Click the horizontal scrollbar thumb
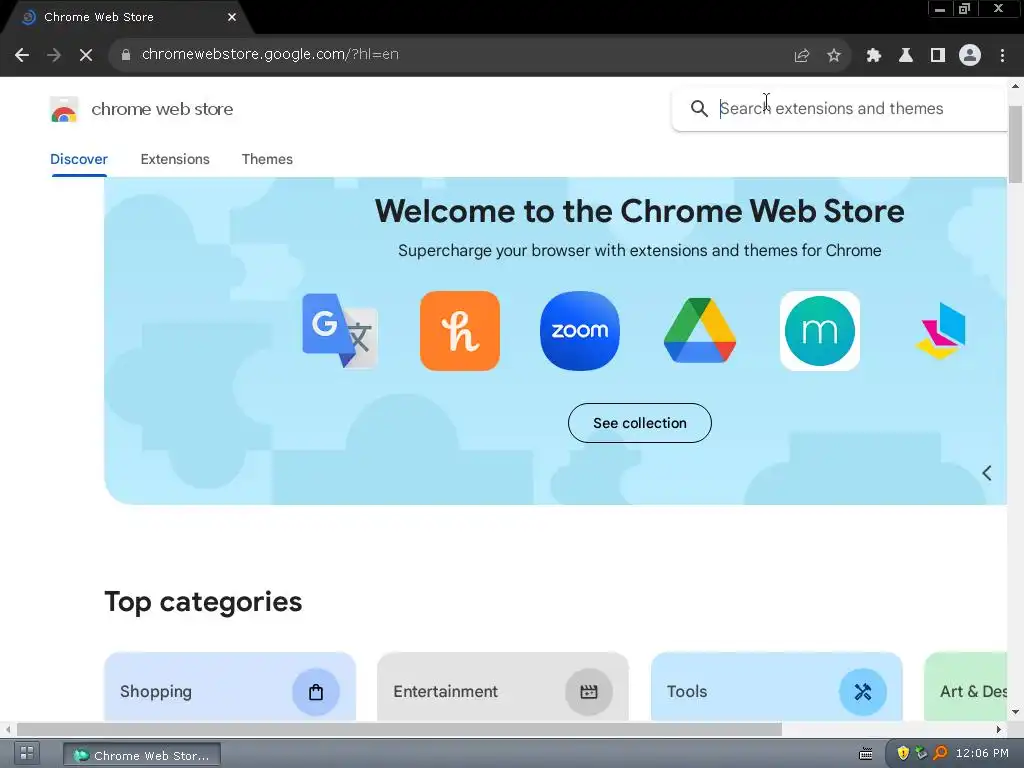Image resolution: width=1024 pixels, height=768 pixels. pos(399,729)
